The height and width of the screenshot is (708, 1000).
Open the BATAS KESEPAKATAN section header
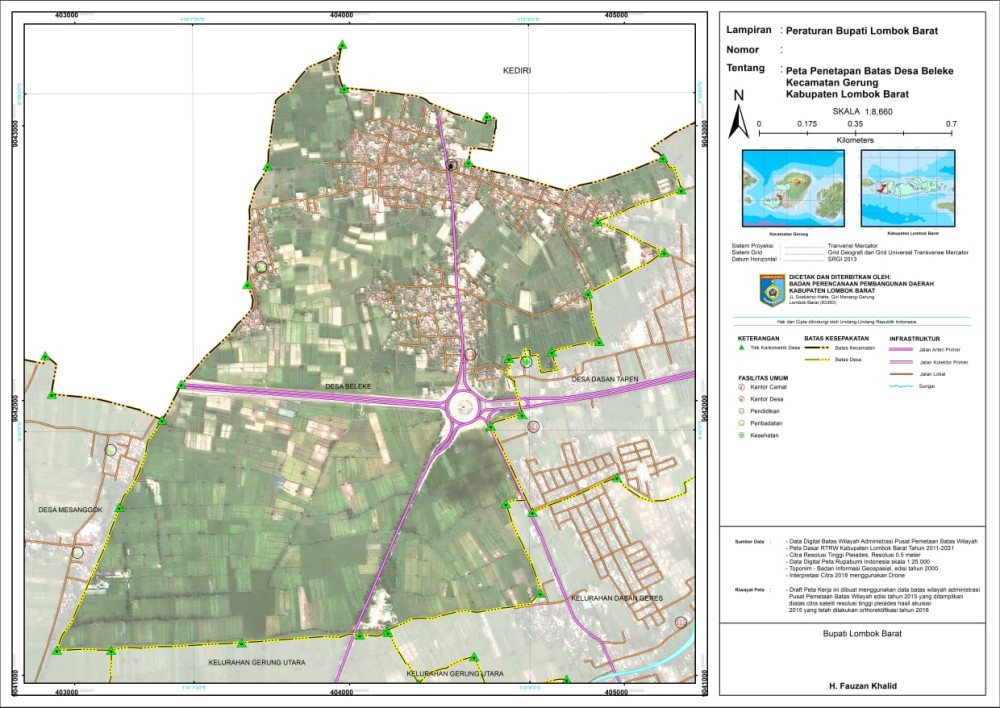tap(836, 338)
